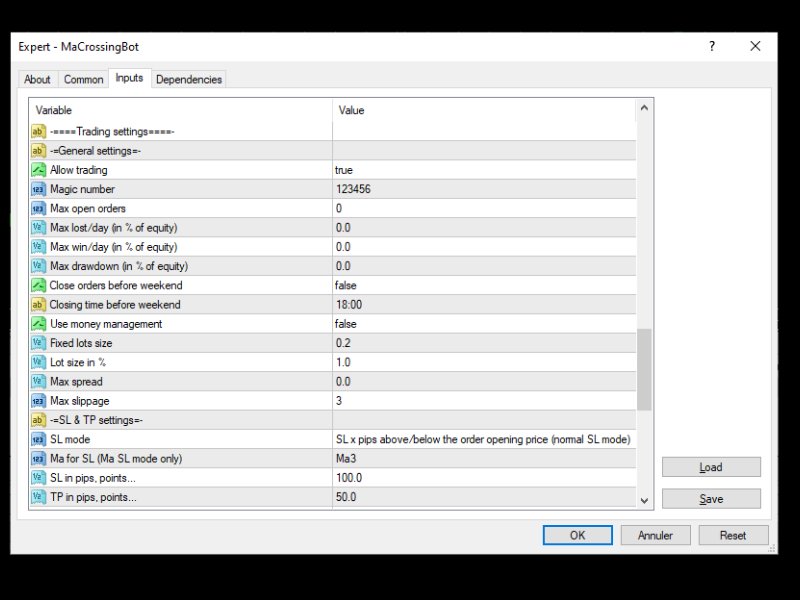Viewport: 800px width, 600px height.
Task: Open the SL mode value dropdown
Action: [484, 439]
